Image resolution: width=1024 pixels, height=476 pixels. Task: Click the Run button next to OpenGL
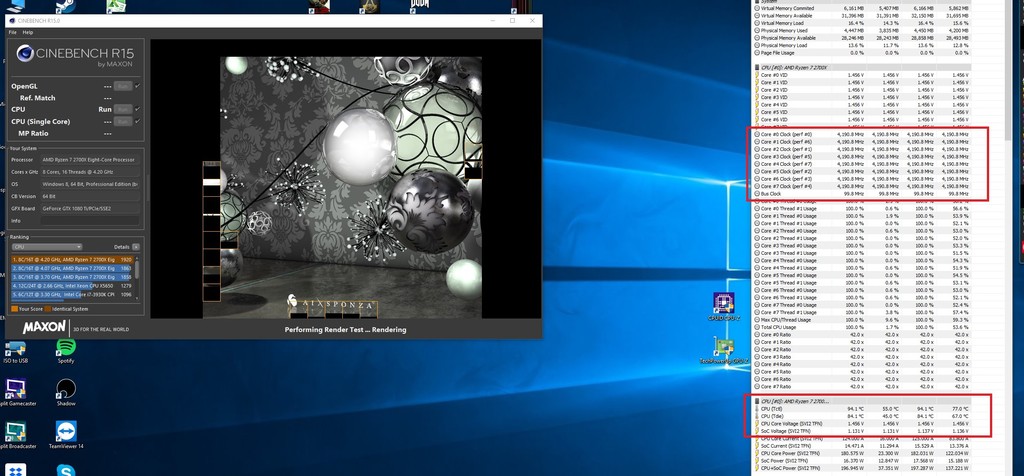123,86
